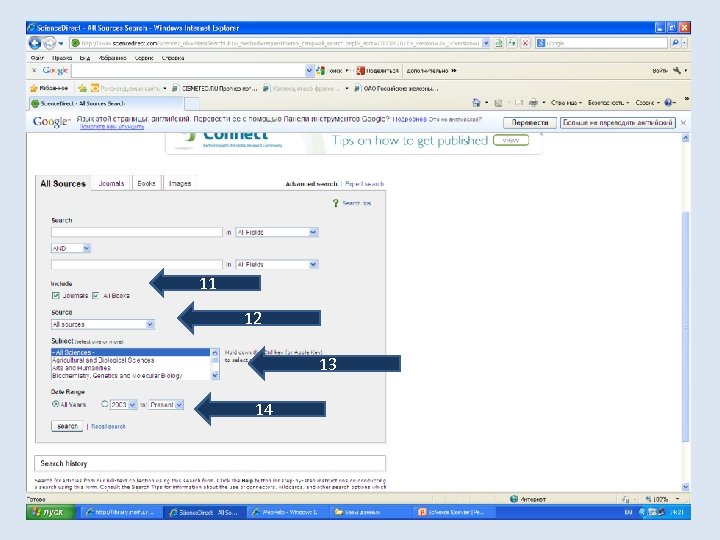This screenshot has height=540, width=720.
Task: Click subject list scroll down arrow
Action: [215, 376]
